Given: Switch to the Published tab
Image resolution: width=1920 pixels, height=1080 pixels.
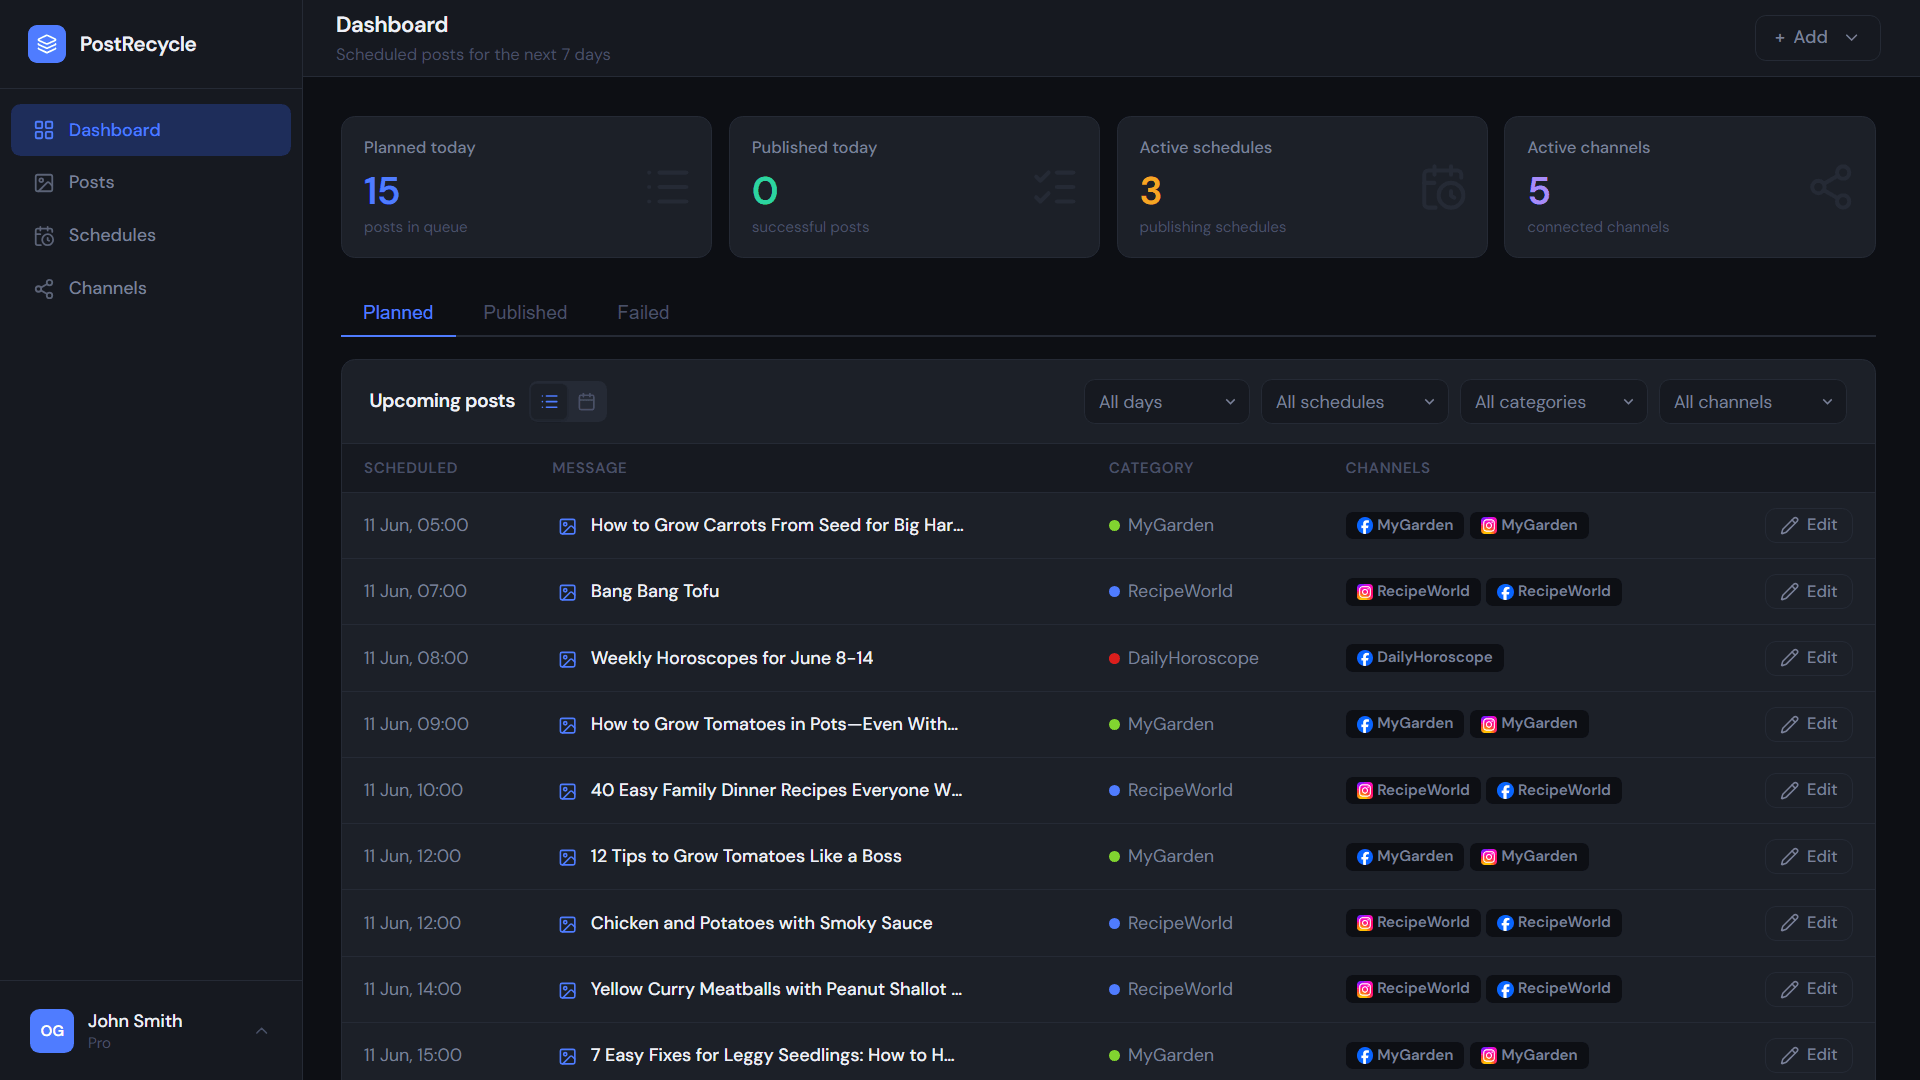Looking at the screenshot, I should click(x=525, y=312).
